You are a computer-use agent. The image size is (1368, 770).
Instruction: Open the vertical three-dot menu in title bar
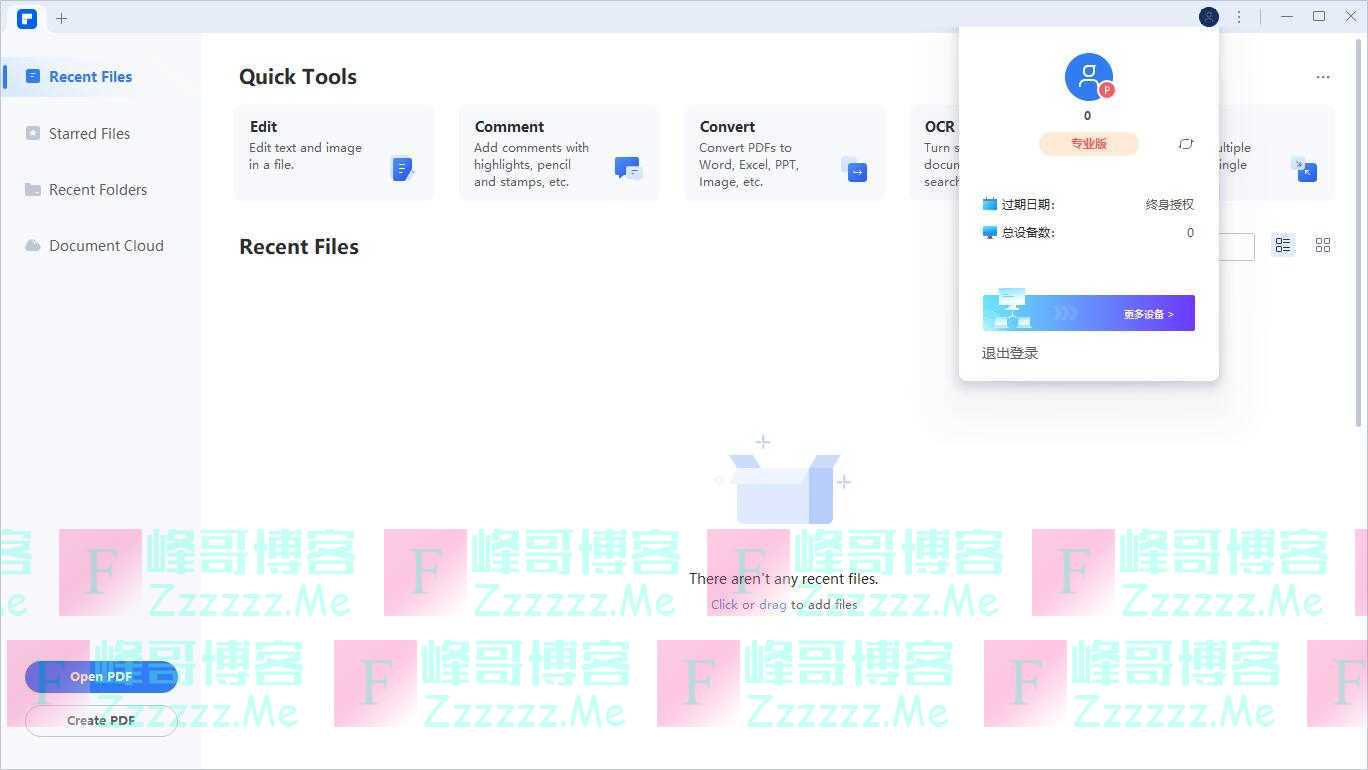click(1239, 17)
